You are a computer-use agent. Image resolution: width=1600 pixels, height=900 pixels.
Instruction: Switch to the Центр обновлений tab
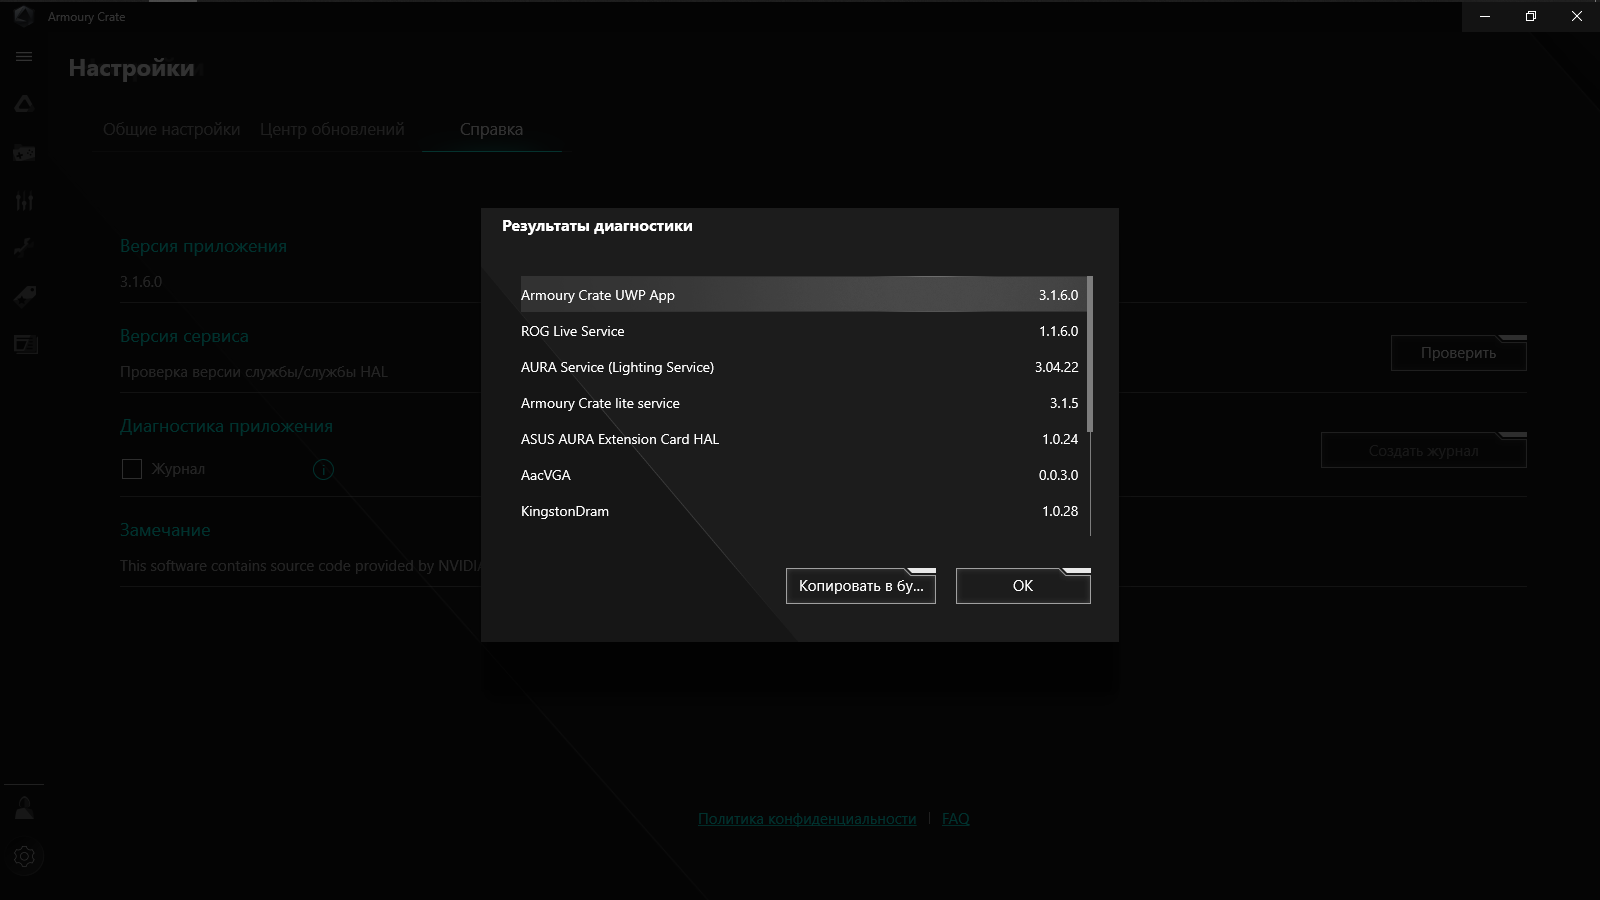tap(332, 129)
